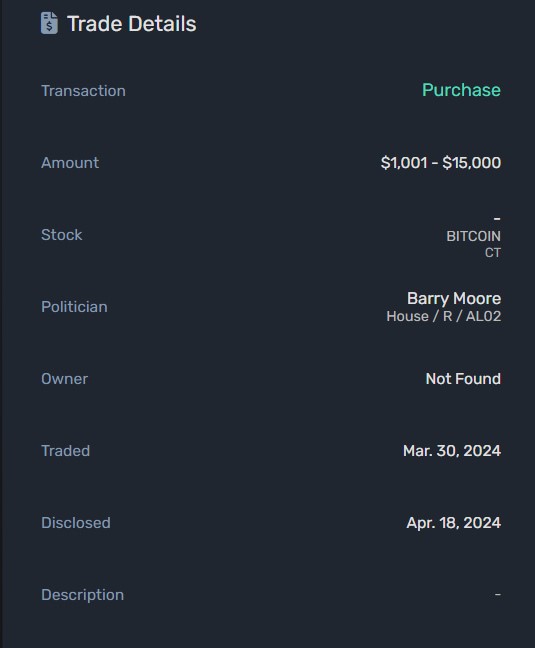Click the Description label
The image size is (535, 648).
click(83, 595)
